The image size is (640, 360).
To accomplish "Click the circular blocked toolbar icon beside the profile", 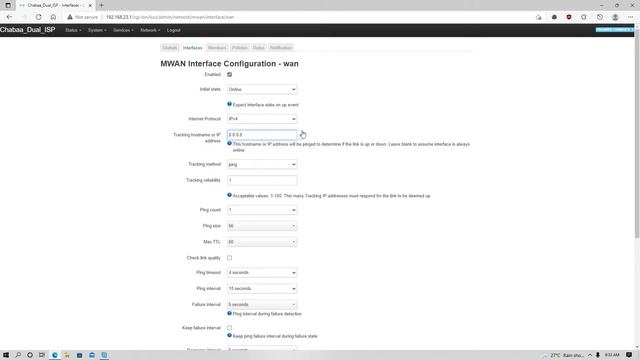I will click(600, 17).
